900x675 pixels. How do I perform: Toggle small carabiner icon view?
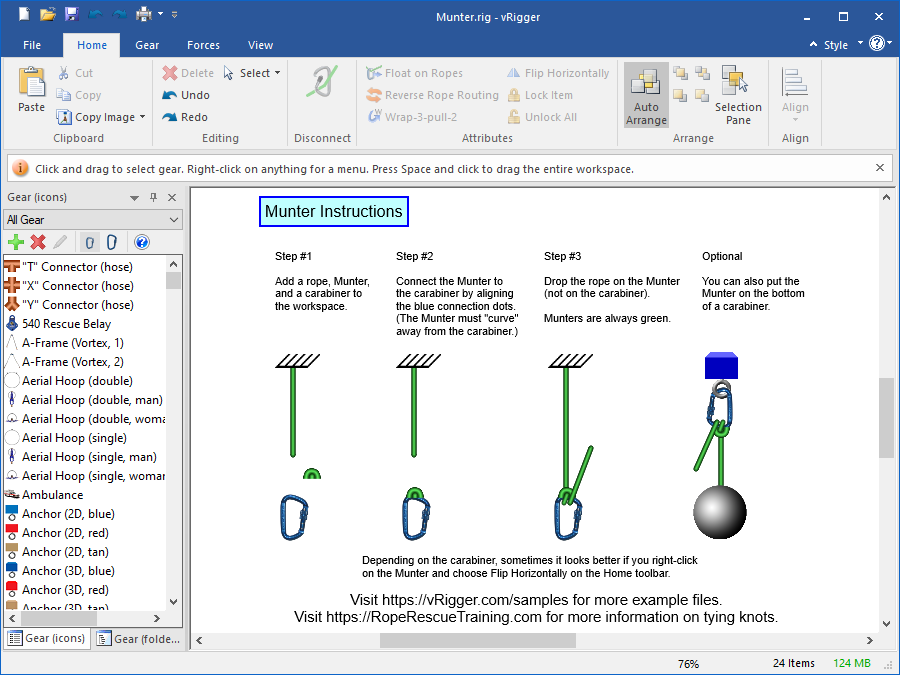coord(89,242)
